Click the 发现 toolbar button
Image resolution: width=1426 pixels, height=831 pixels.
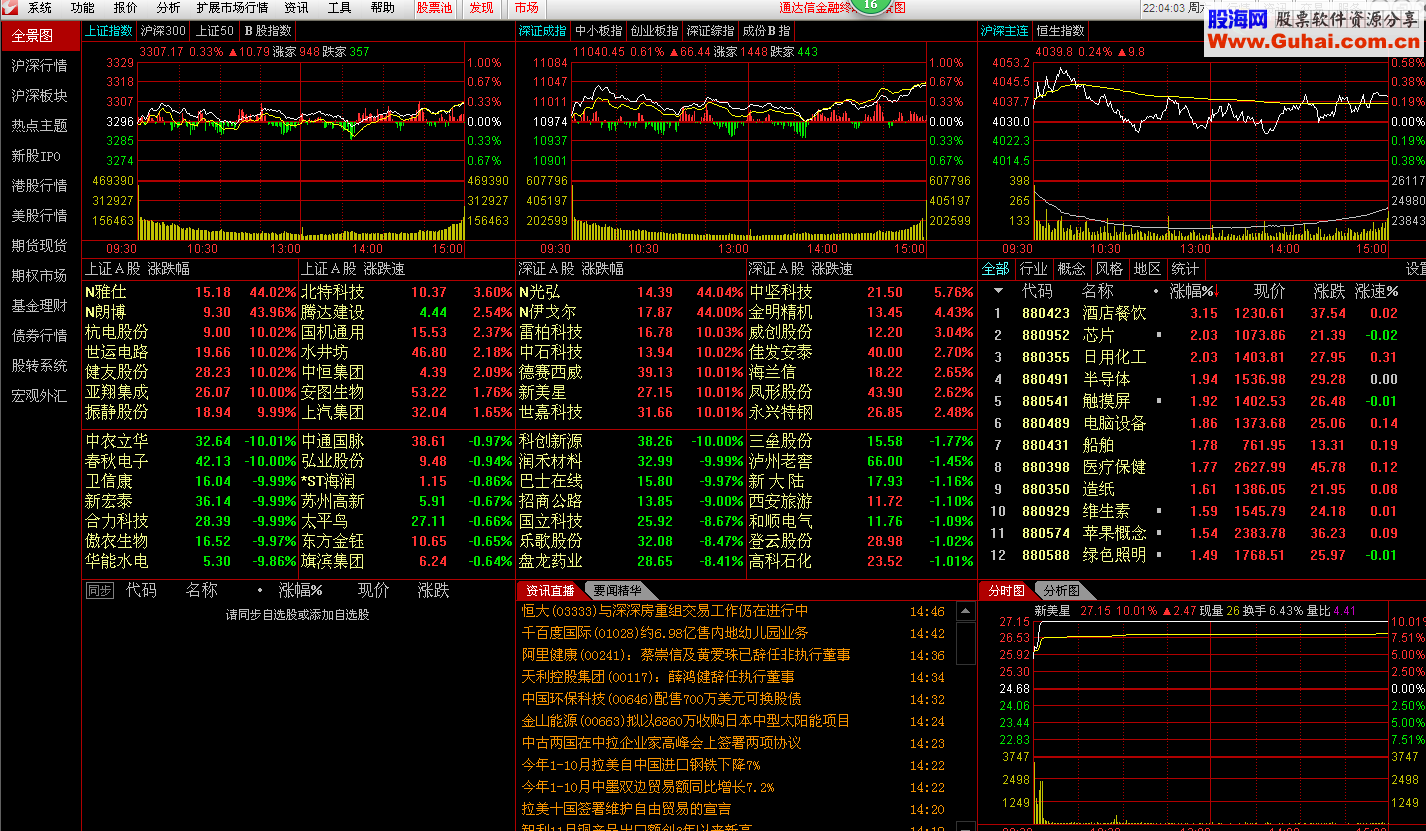tap(482, 8)
